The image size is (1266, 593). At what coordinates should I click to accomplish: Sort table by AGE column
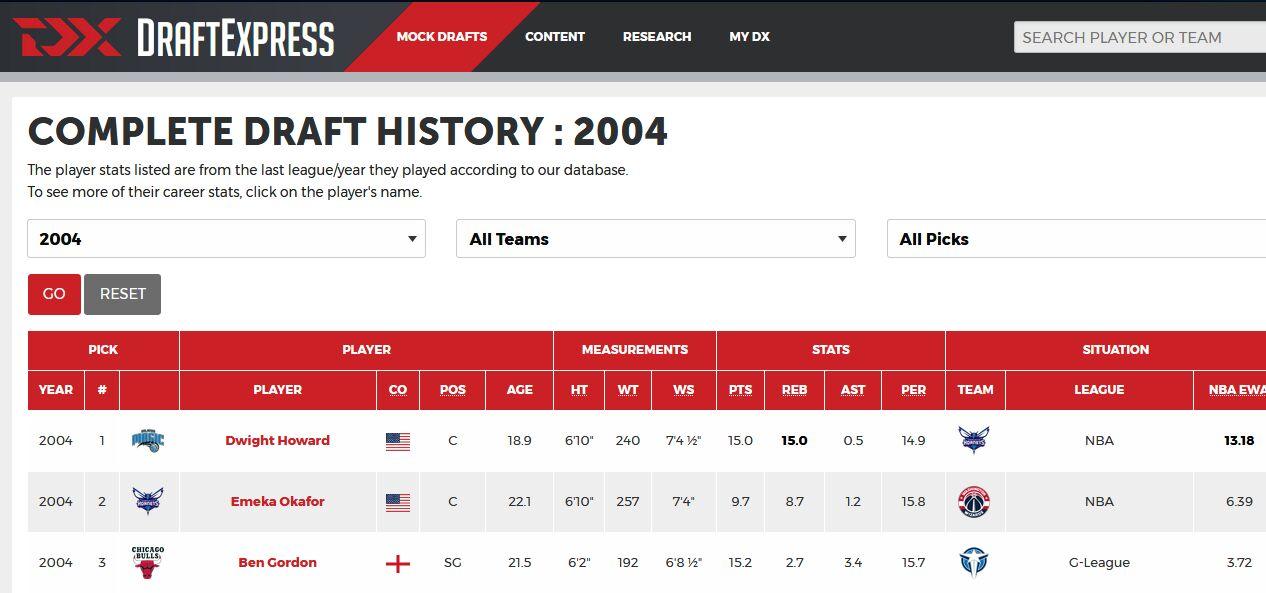click(519, 390)
